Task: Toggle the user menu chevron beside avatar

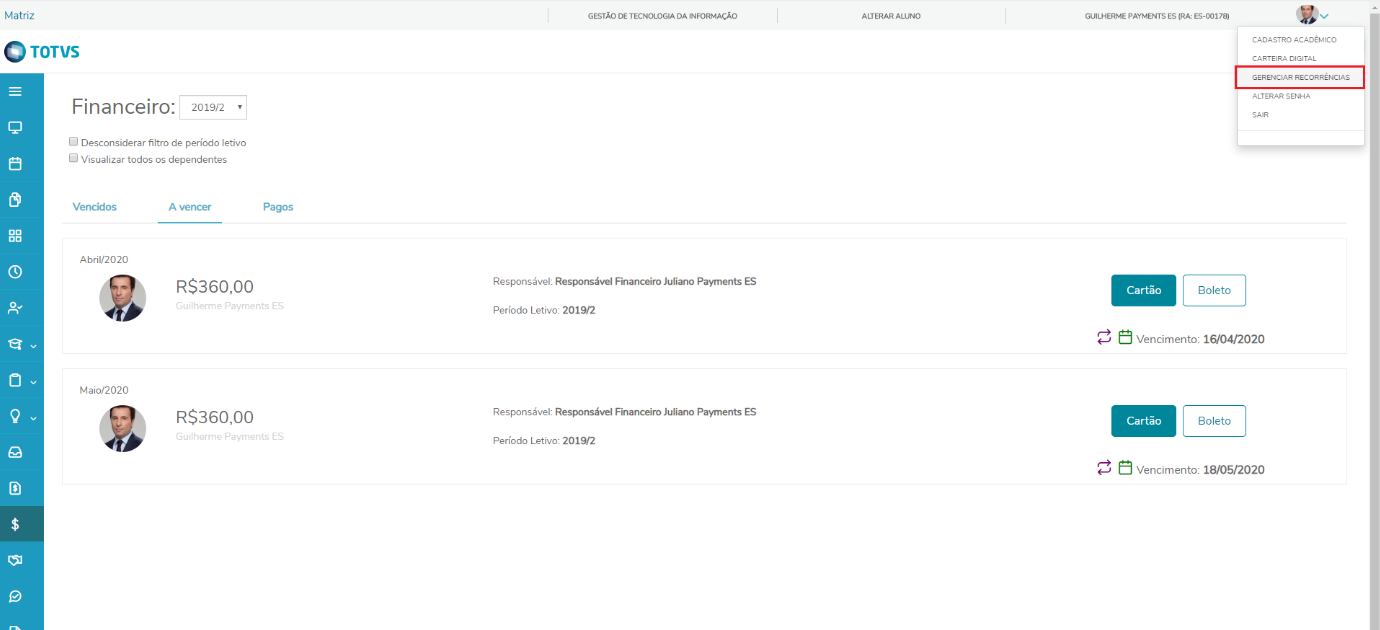Action: (x=1324, y=16)
